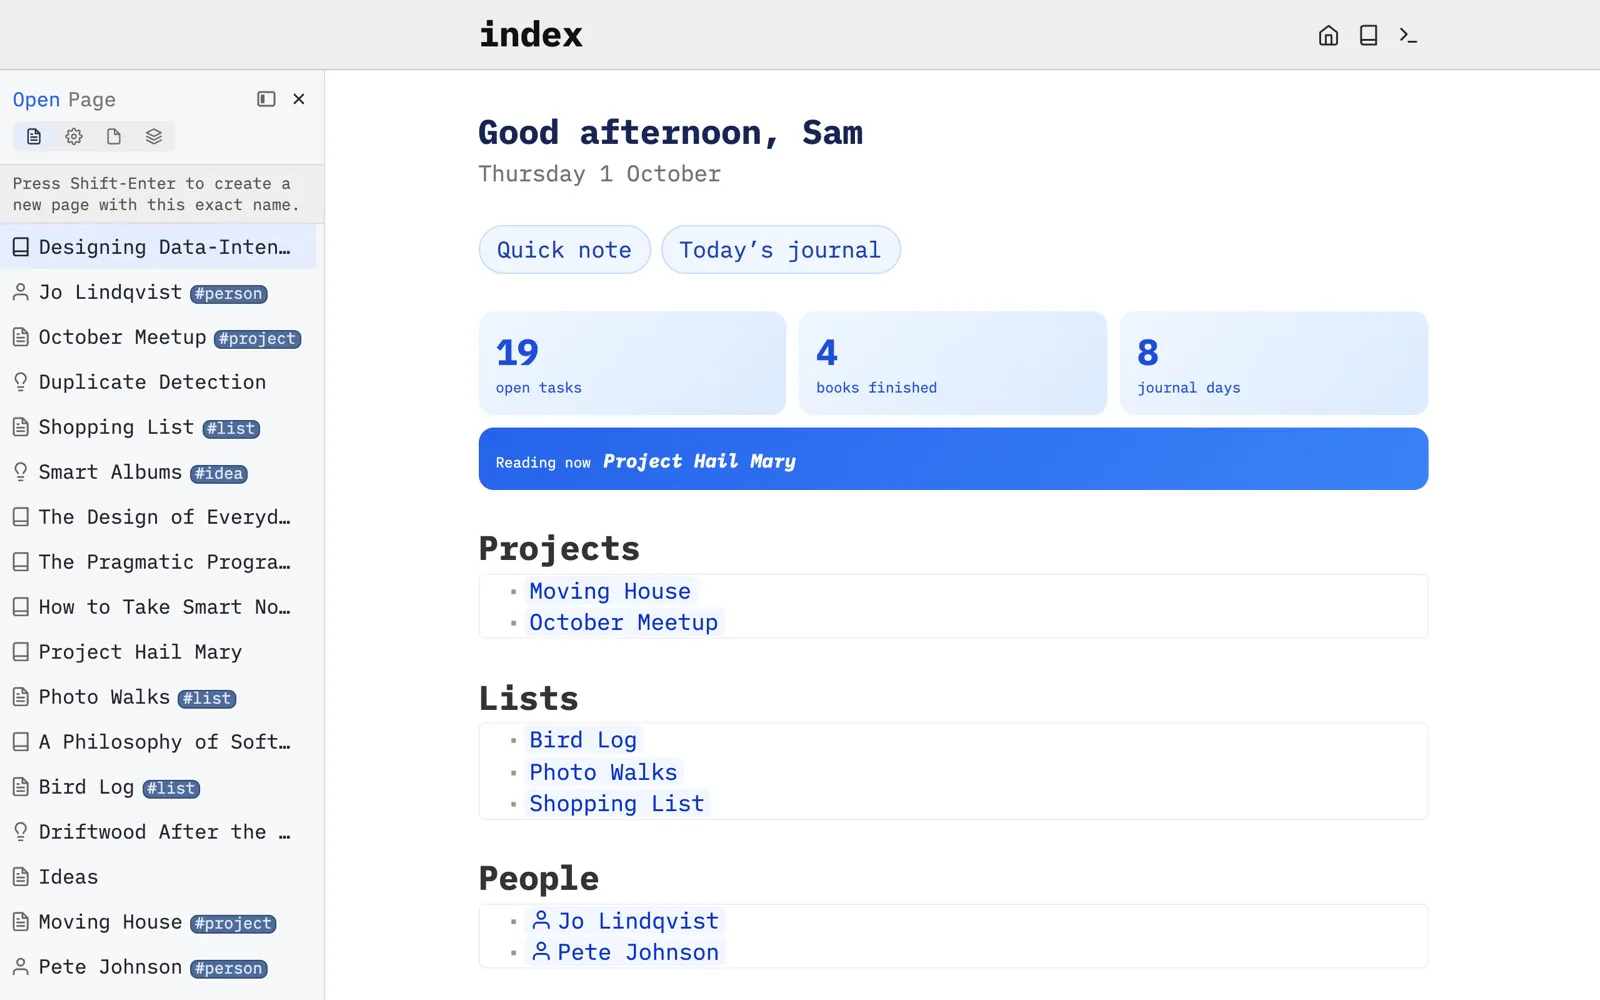Select the blank document filter tab icon
Screen dimensions: 1600x1000
point(114,136)
